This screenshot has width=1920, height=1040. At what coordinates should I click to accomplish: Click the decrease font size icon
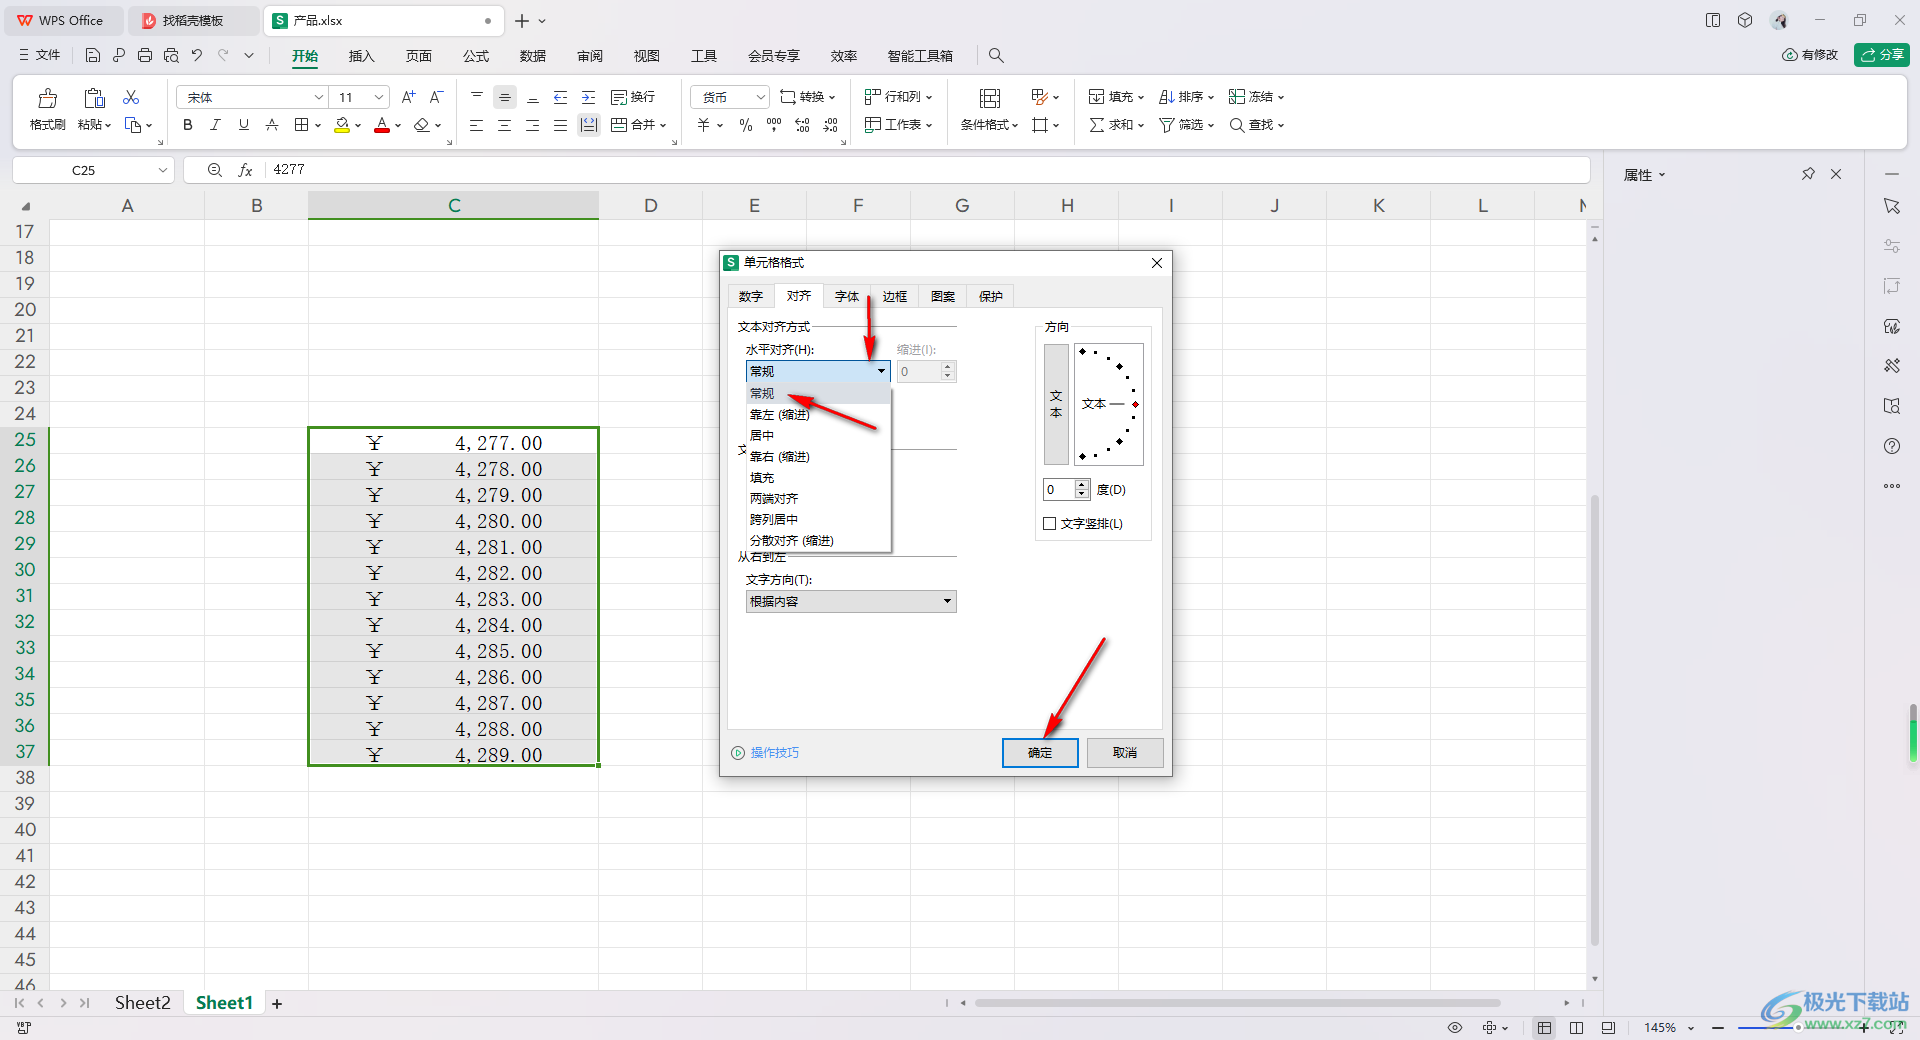point(436,97)
